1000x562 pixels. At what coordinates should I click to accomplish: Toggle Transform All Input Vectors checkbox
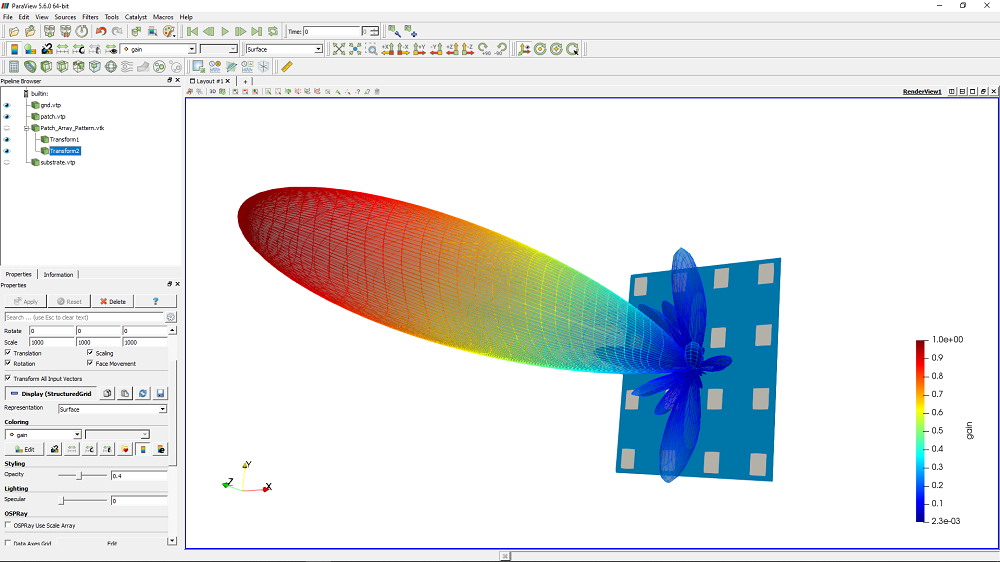point(8,378)
